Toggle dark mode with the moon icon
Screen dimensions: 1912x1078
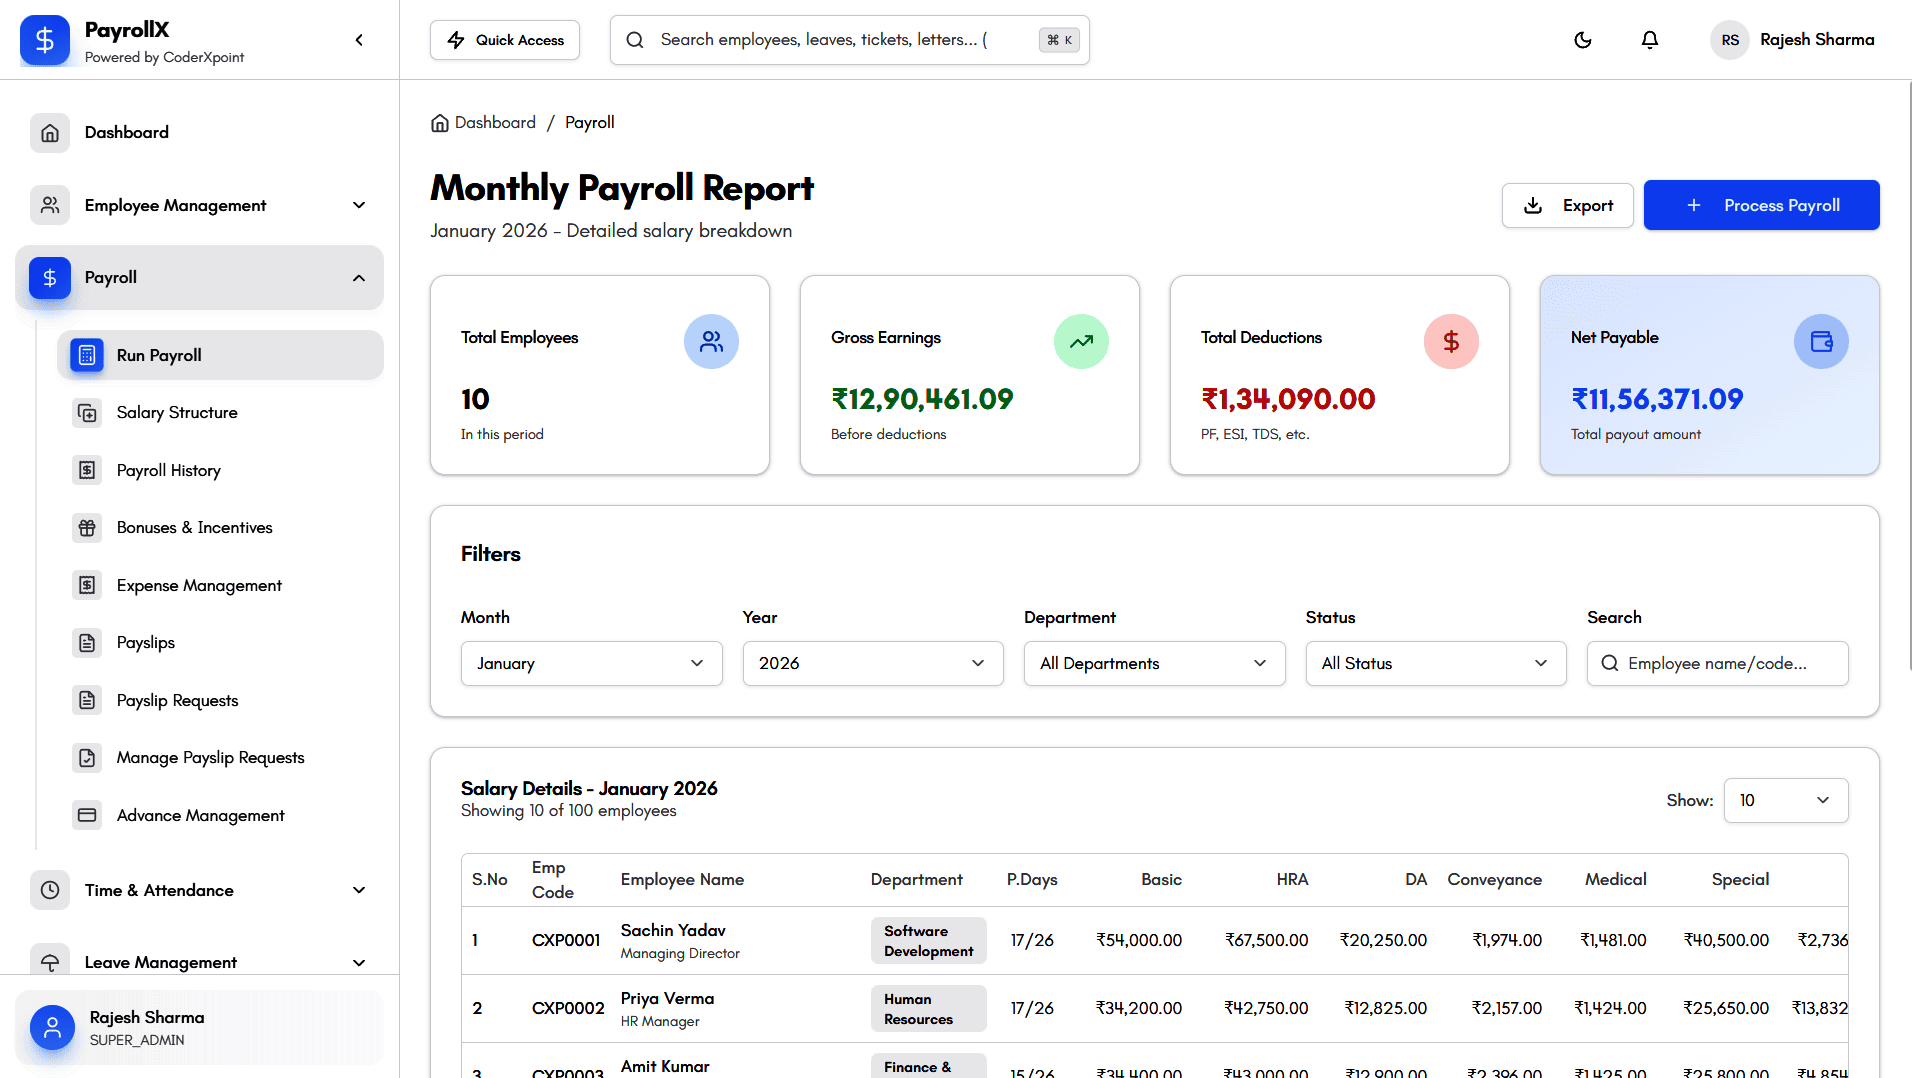point(1582,40)
